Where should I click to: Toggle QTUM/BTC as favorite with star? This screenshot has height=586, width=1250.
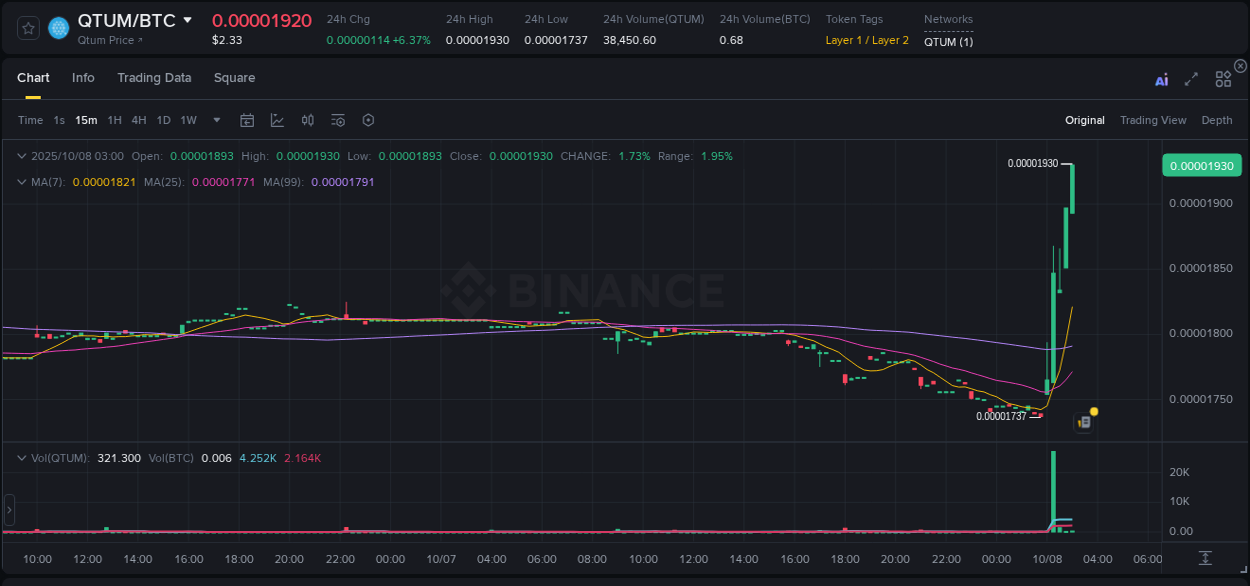[x=27, y=27]
